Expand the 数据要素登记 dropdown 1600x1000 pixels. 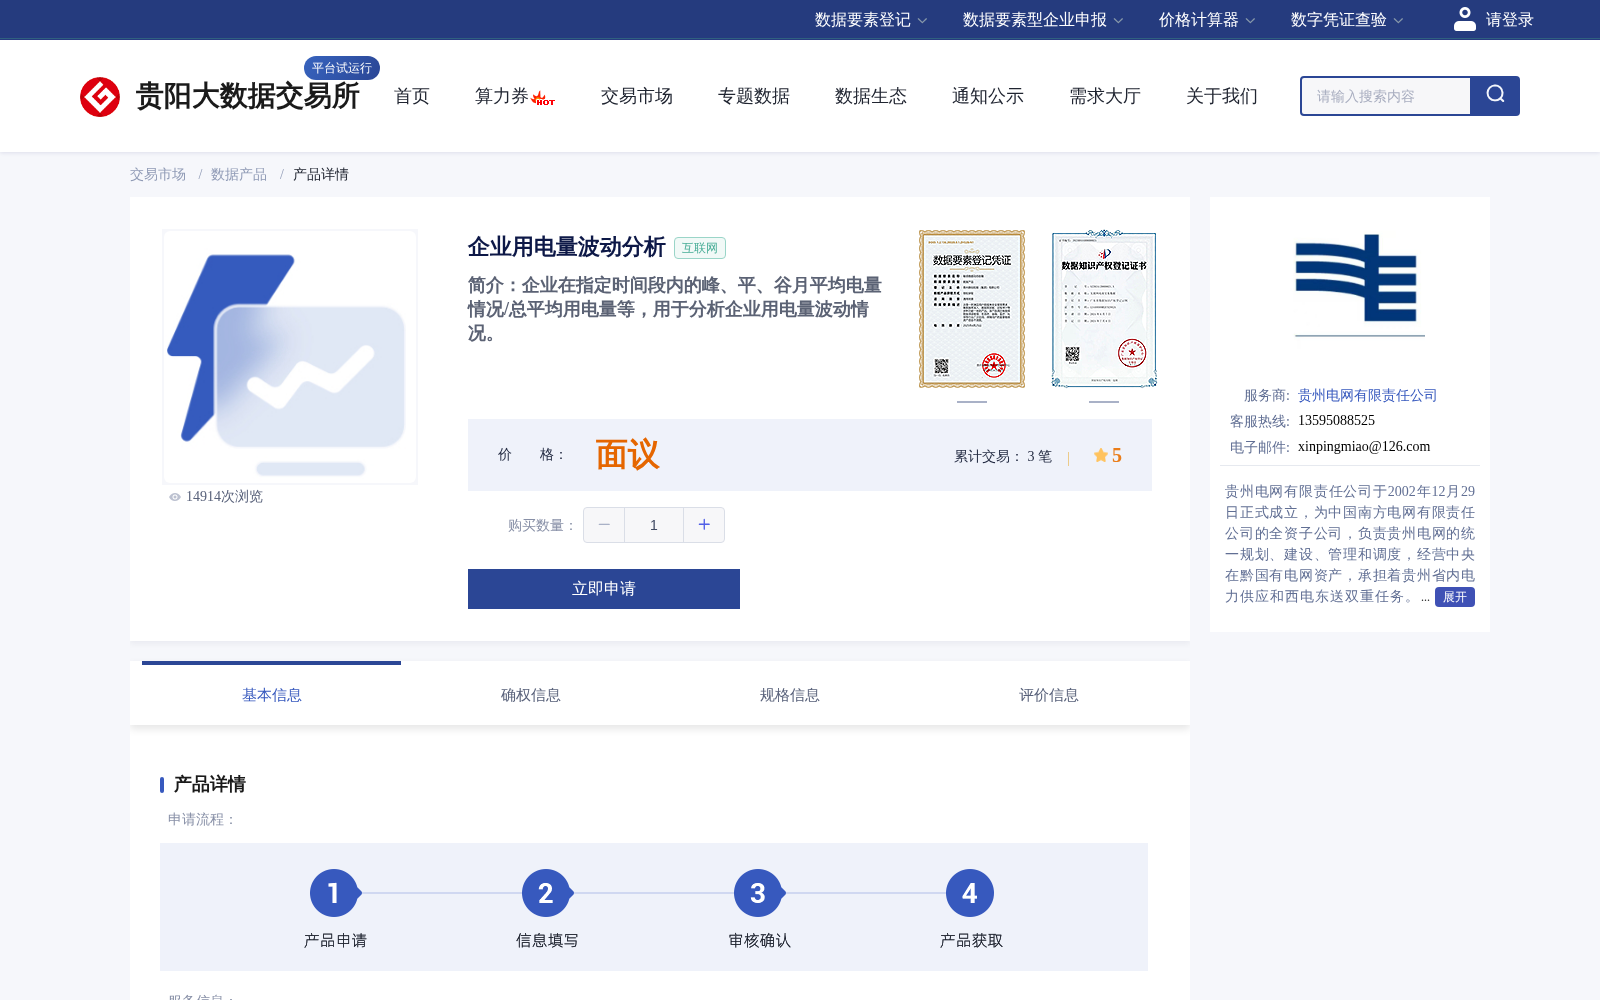click(871, 20)
